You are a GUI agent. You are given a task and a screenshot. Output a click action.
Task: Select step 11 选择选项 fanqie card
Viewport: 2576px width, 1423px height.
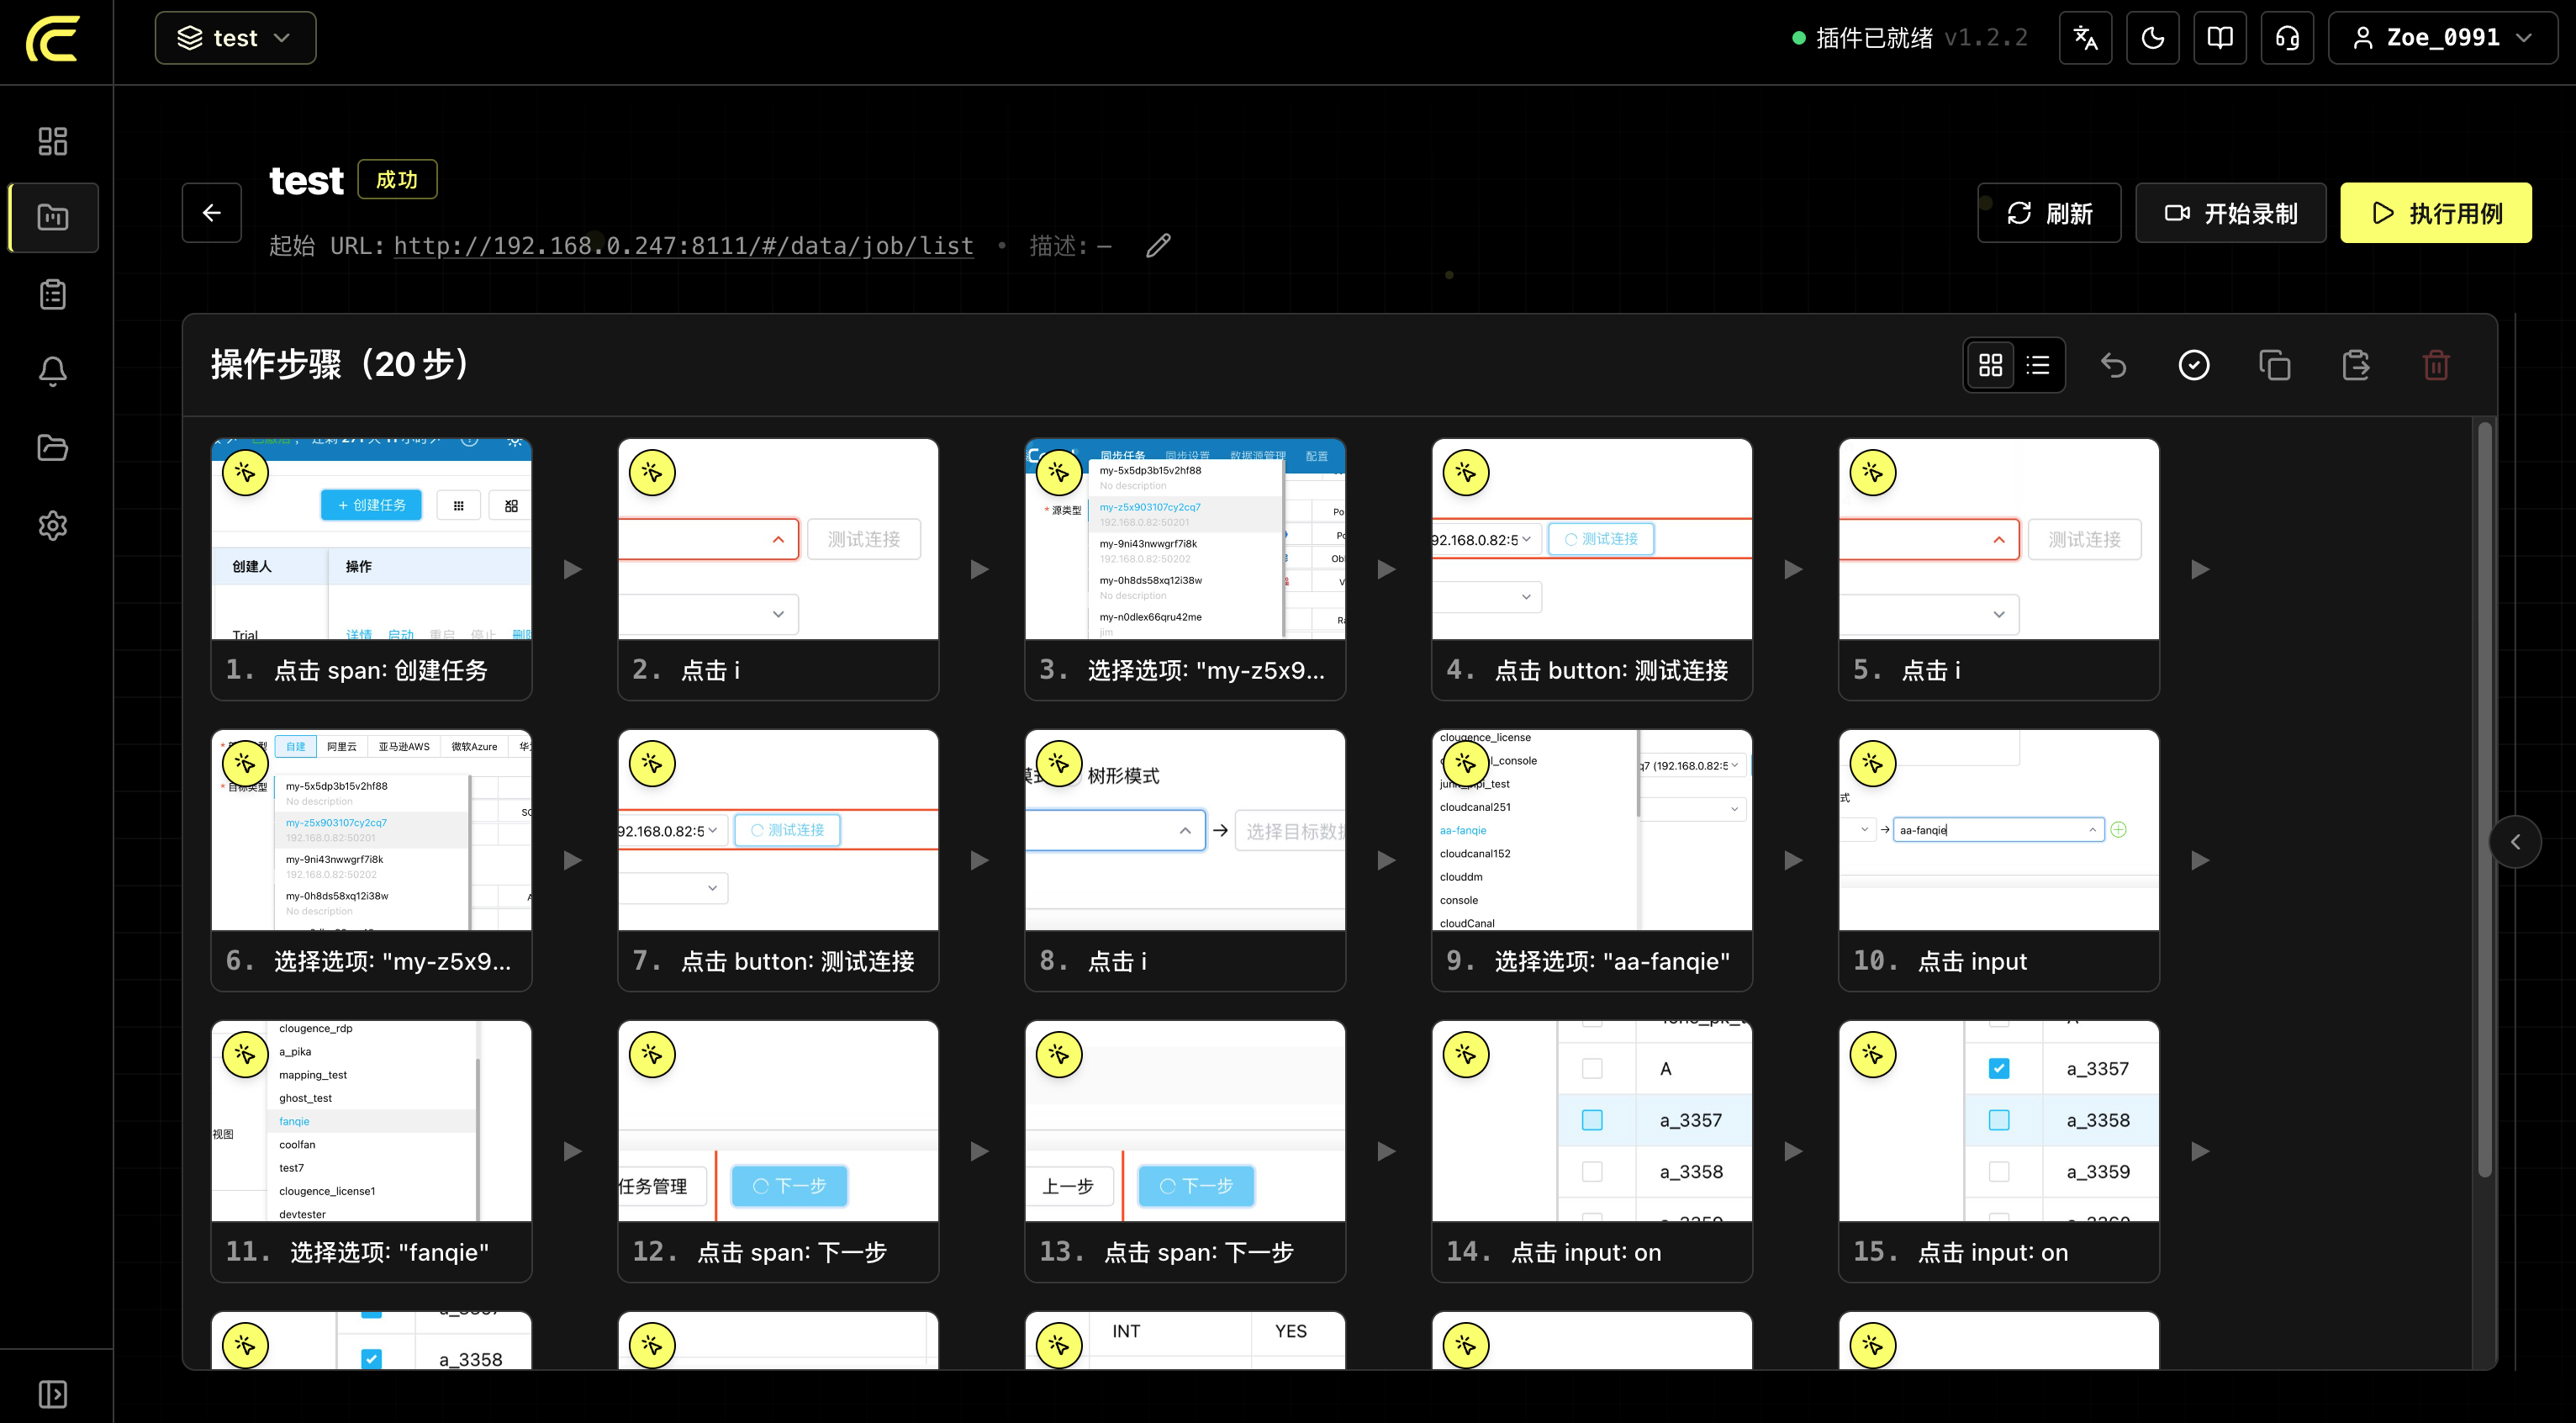click(x=371, y=1151)
